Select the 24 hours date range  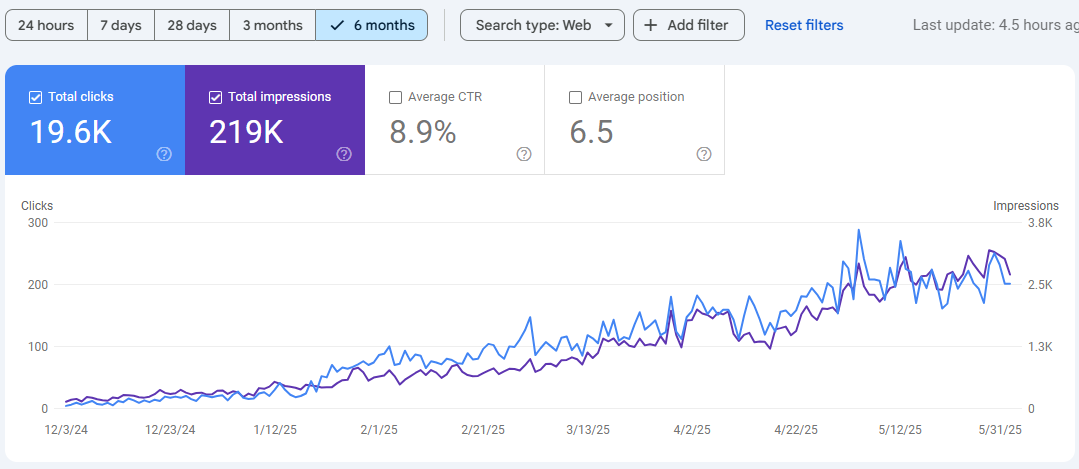pyautogui.click(x=46, y=25)
